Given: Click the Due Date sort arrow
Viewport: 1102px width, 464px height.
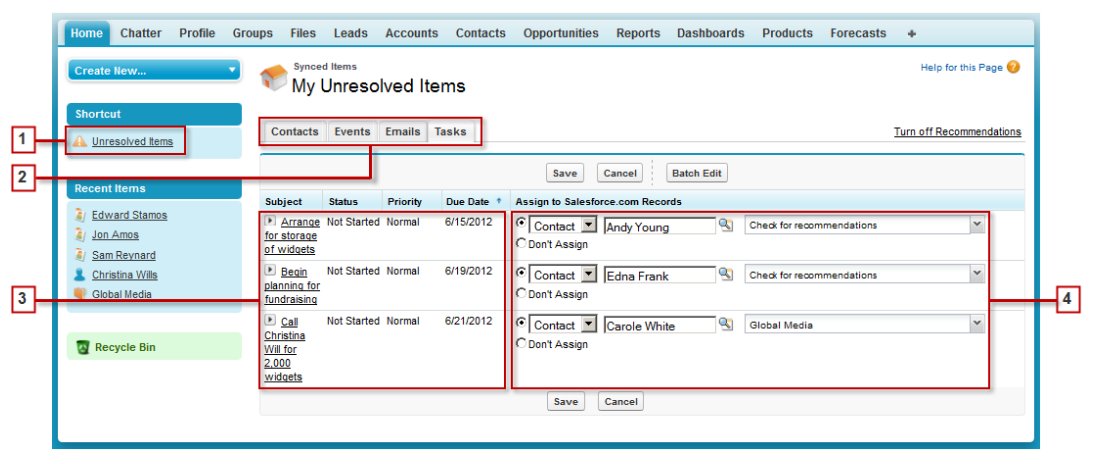Looking at the screenshot, I should click(x=499, y=202).
